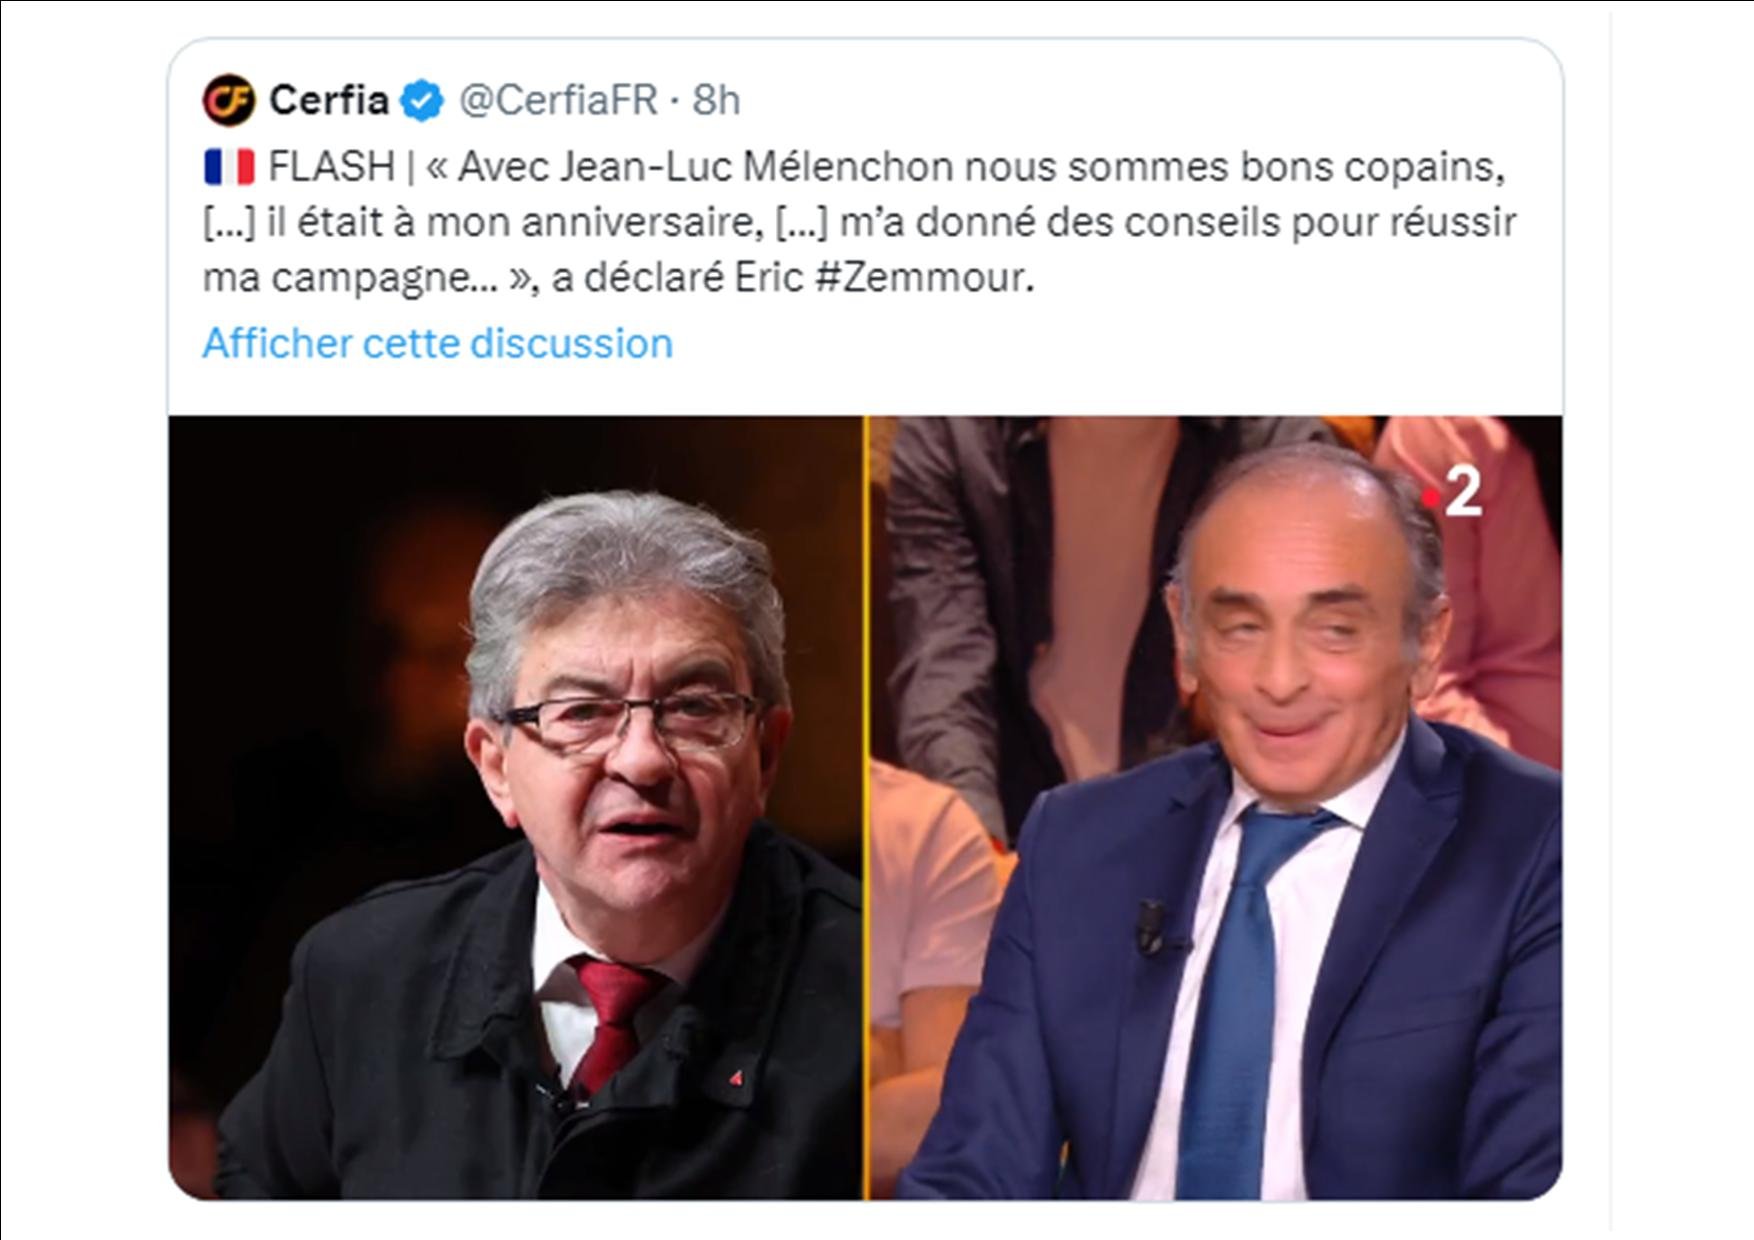
Task: Click the France 2 channel logo
Action: coord(1455,493)
